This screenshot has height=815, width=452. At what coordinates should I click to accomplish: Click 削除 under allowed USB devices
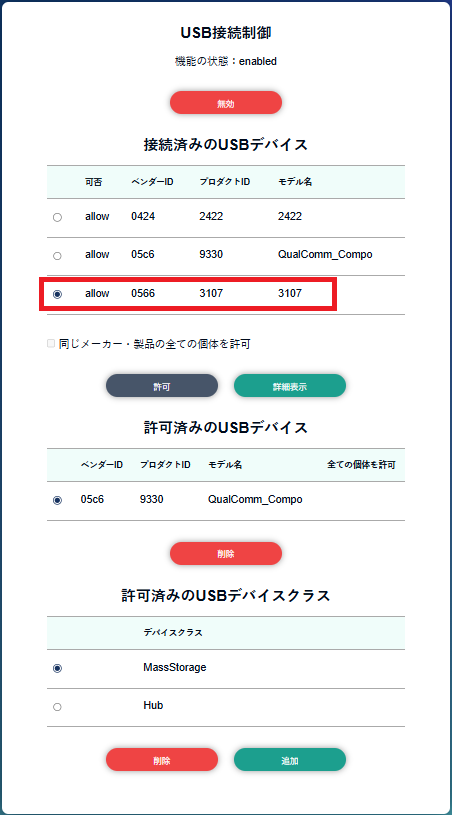tap(225, 554)
